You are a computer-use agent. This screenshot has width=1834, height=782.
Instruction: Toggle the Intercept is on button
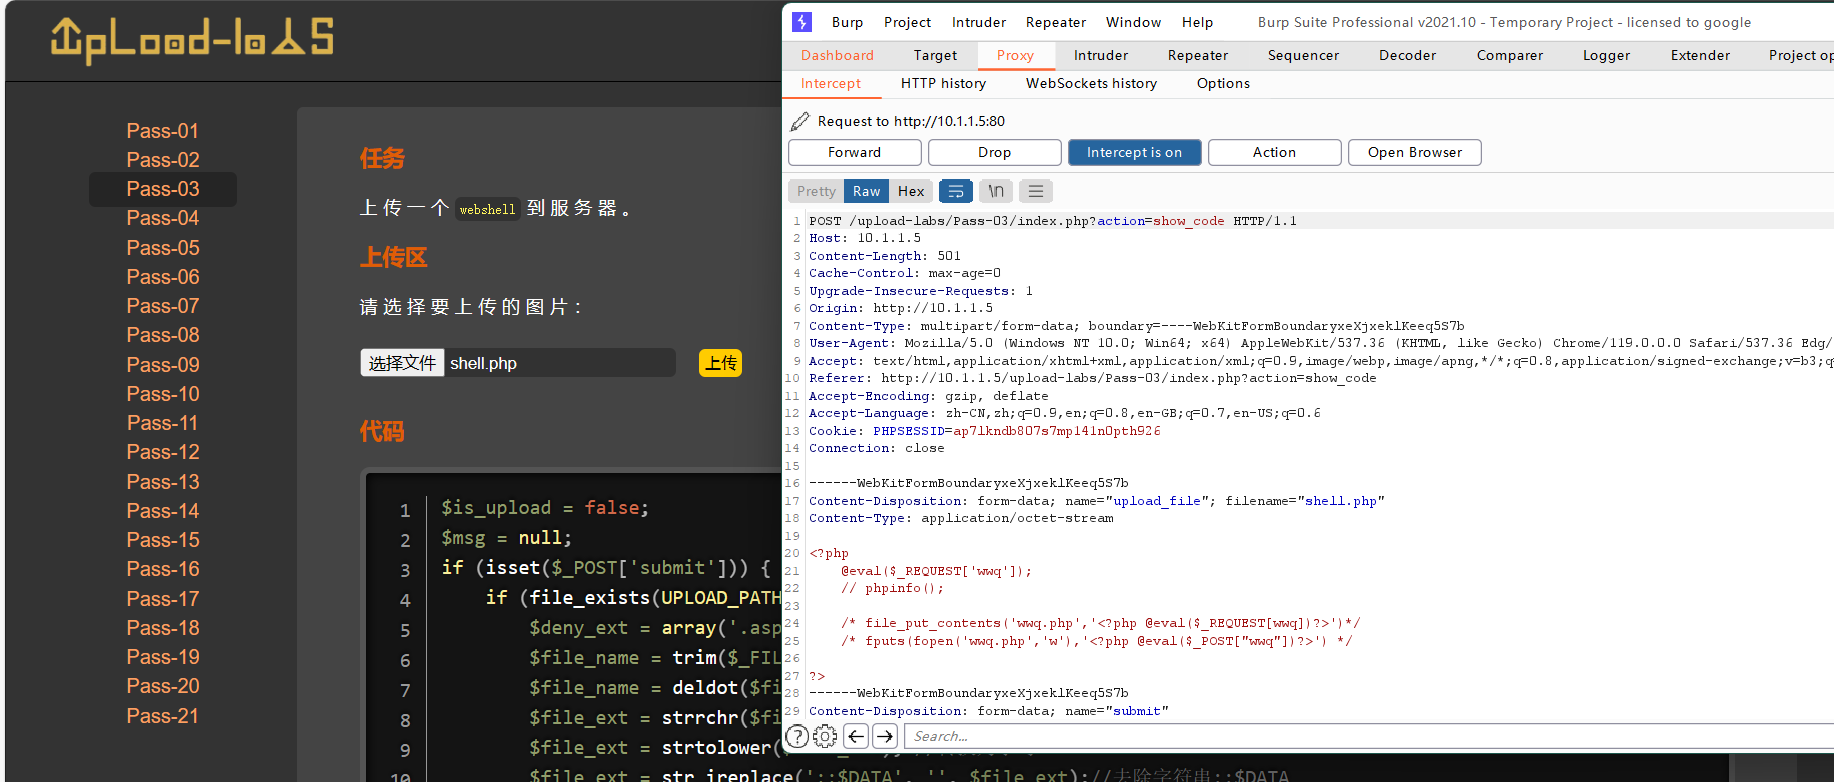(x=1135, y=152)
